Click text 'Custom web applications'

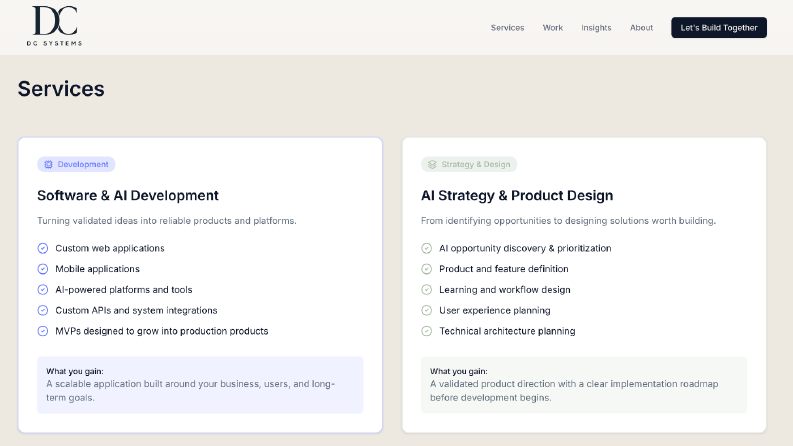110,248
